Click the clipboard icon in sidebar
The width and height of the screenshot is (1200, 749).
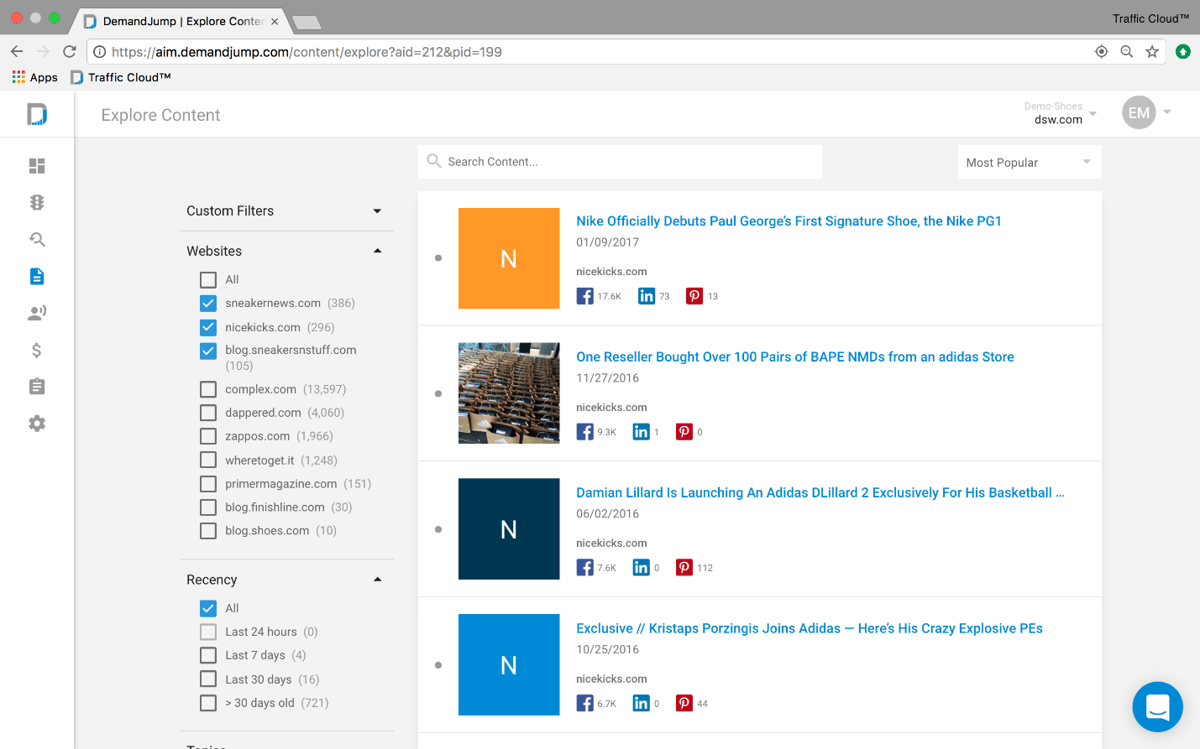(37, 387)
